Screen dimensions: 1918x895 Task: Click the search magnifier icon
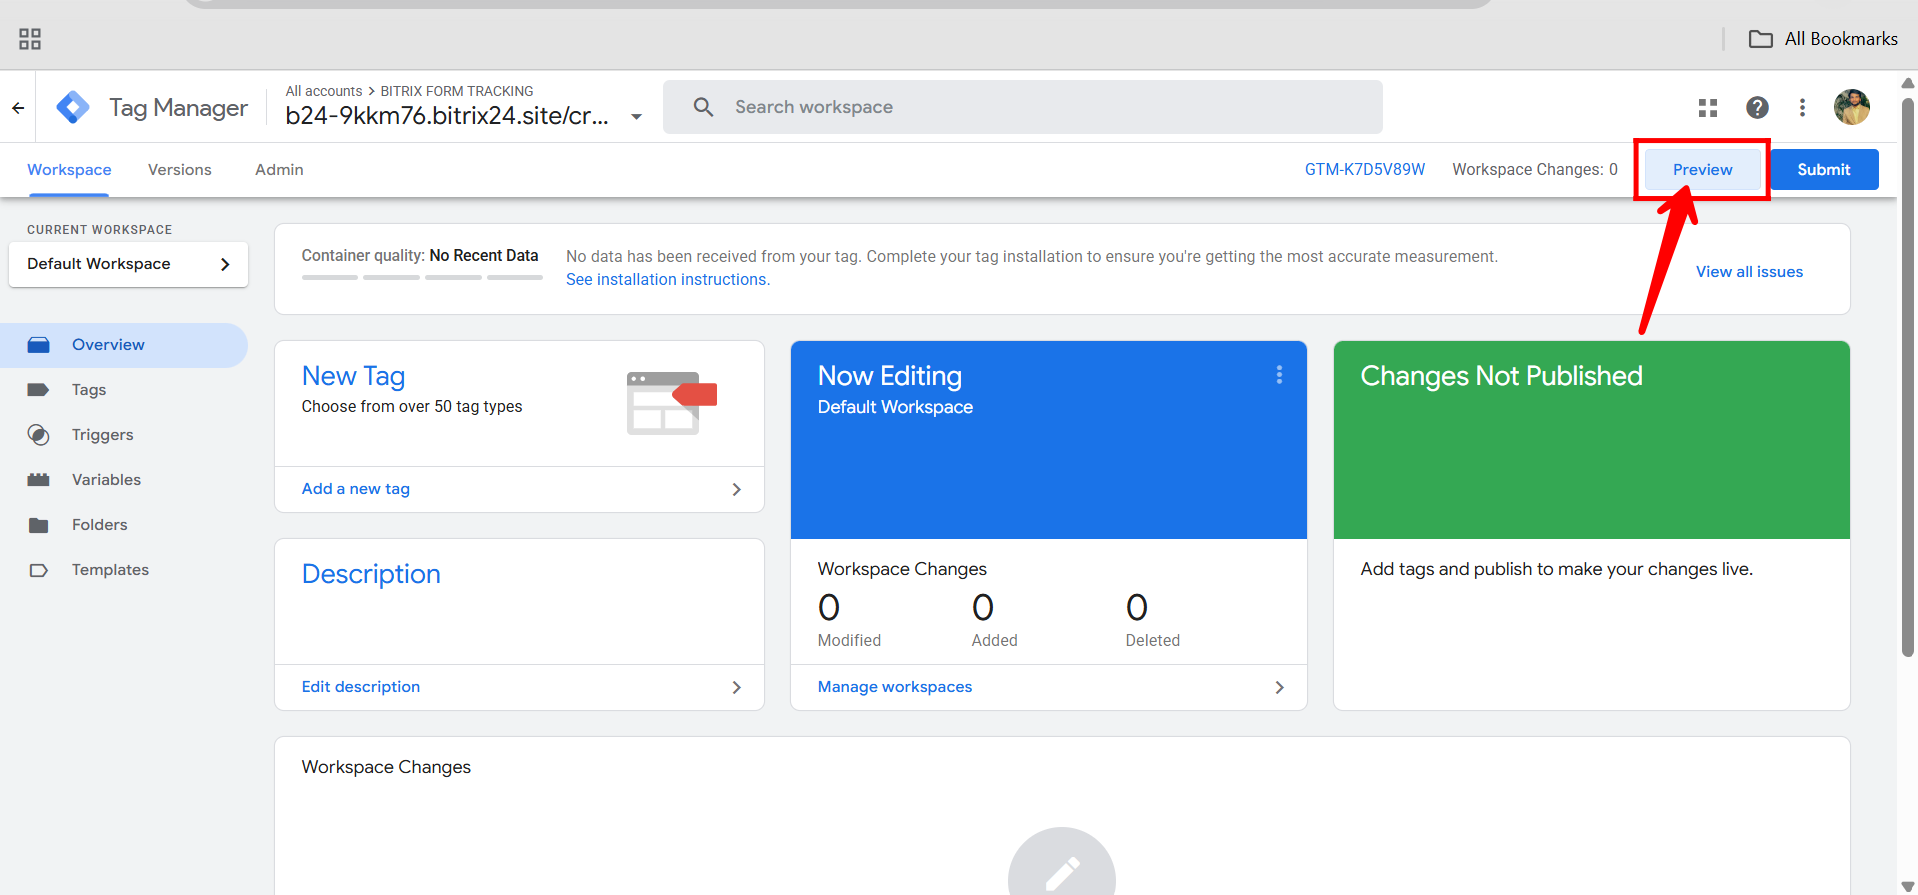tap(704, 107)
